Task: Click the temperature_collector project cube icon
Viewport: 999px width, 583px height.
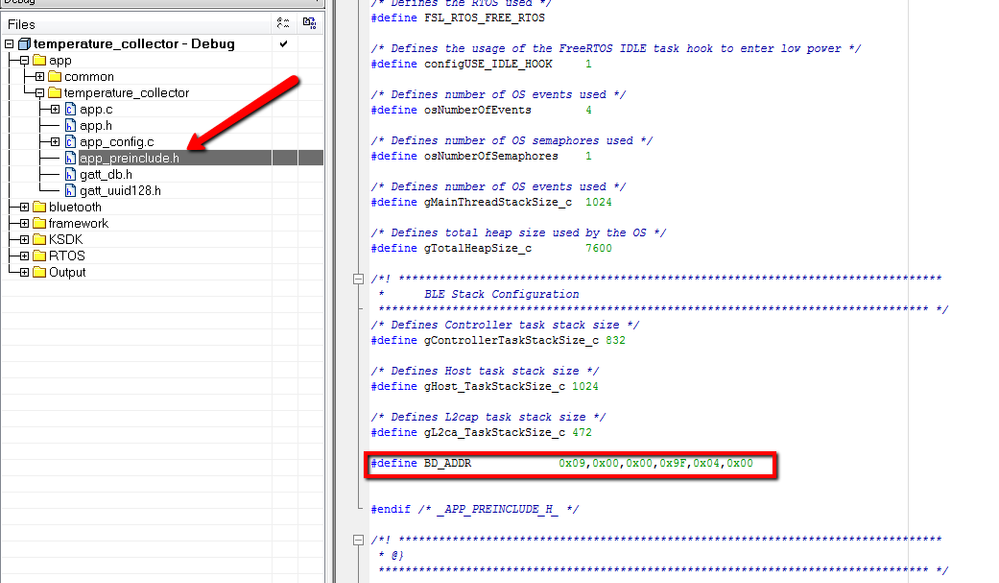Action: click(24, 44)
